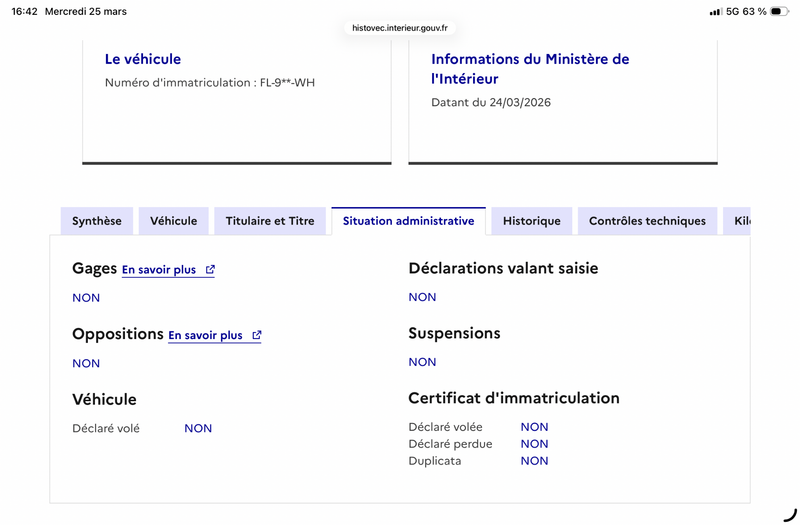Click the Situation administrative tab
The width and height of the screenshot is (800, 525).
click(408, 221)
